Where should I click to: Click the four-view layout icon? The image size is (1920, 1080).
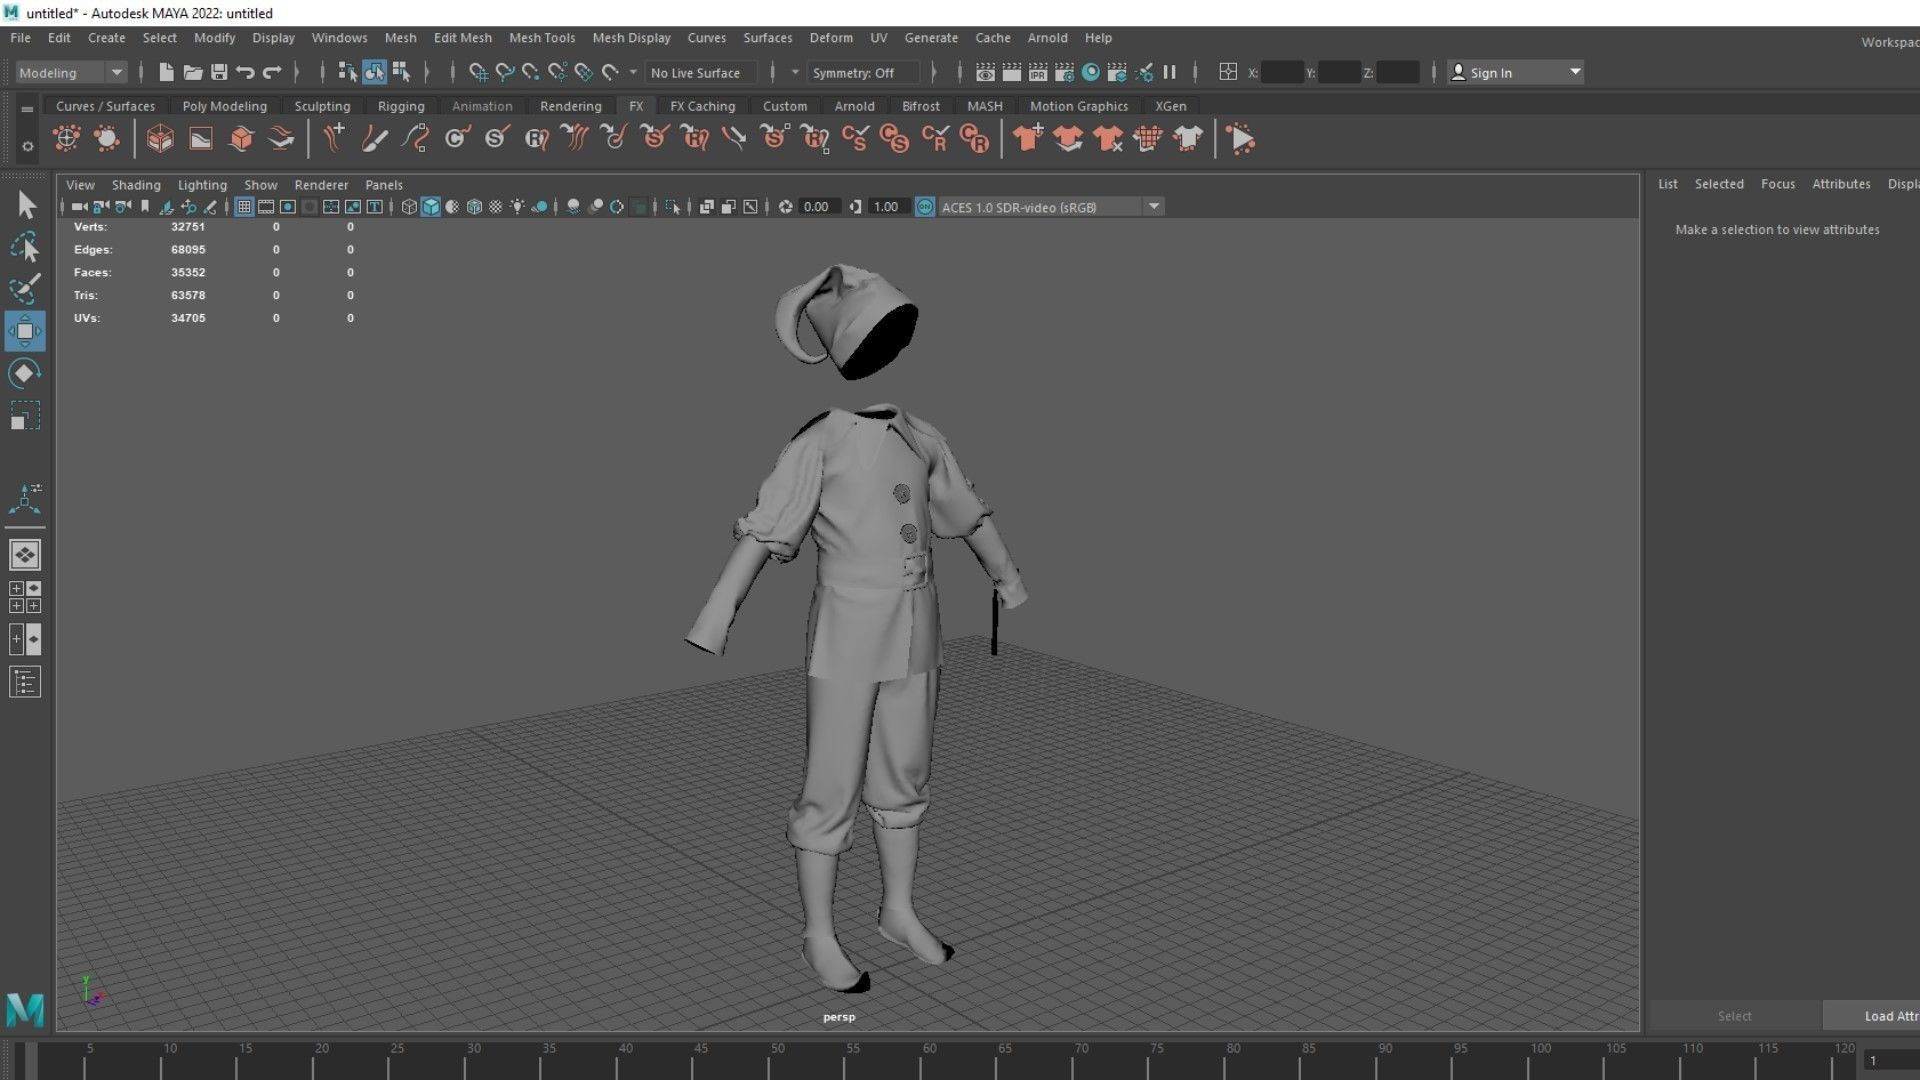[x=25, y=597]
